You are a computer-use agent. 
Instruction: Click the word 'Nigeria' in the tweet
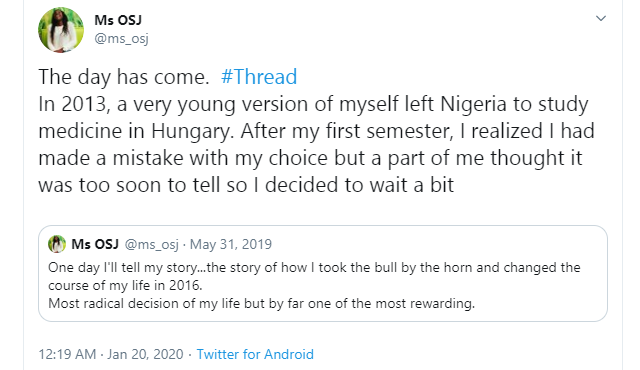(473, 104)
